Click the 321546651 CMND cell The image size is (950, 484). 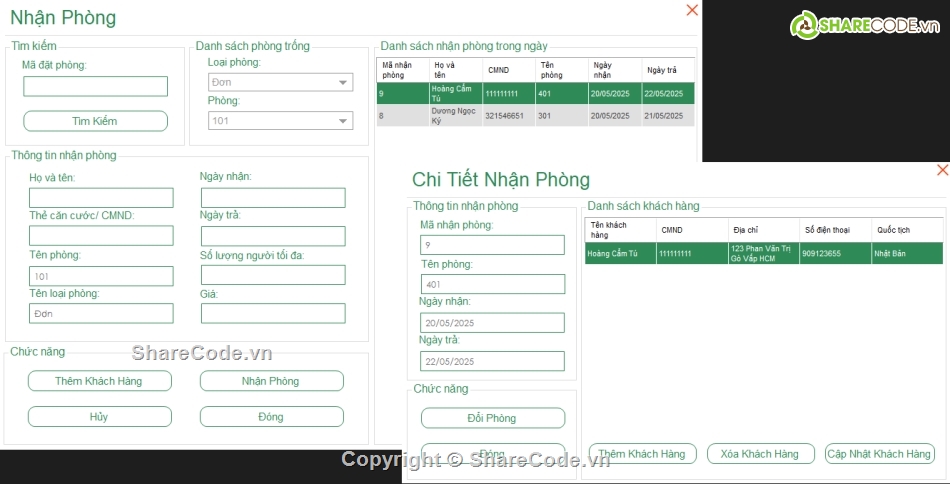[509, 115]
